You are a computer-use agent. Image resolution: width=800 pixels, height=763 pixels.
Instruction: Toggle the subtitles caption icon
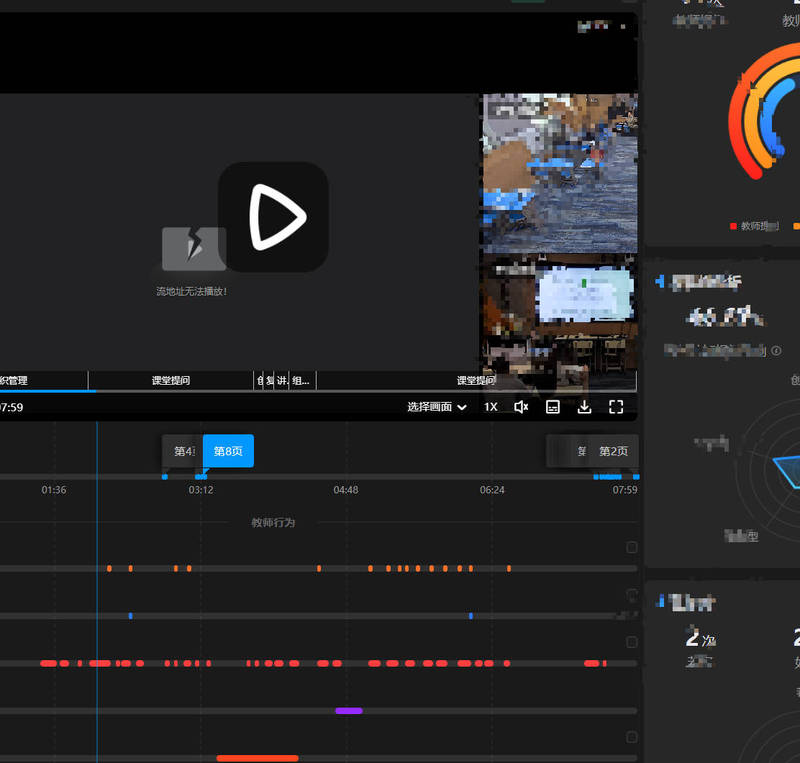pos(552,407)
